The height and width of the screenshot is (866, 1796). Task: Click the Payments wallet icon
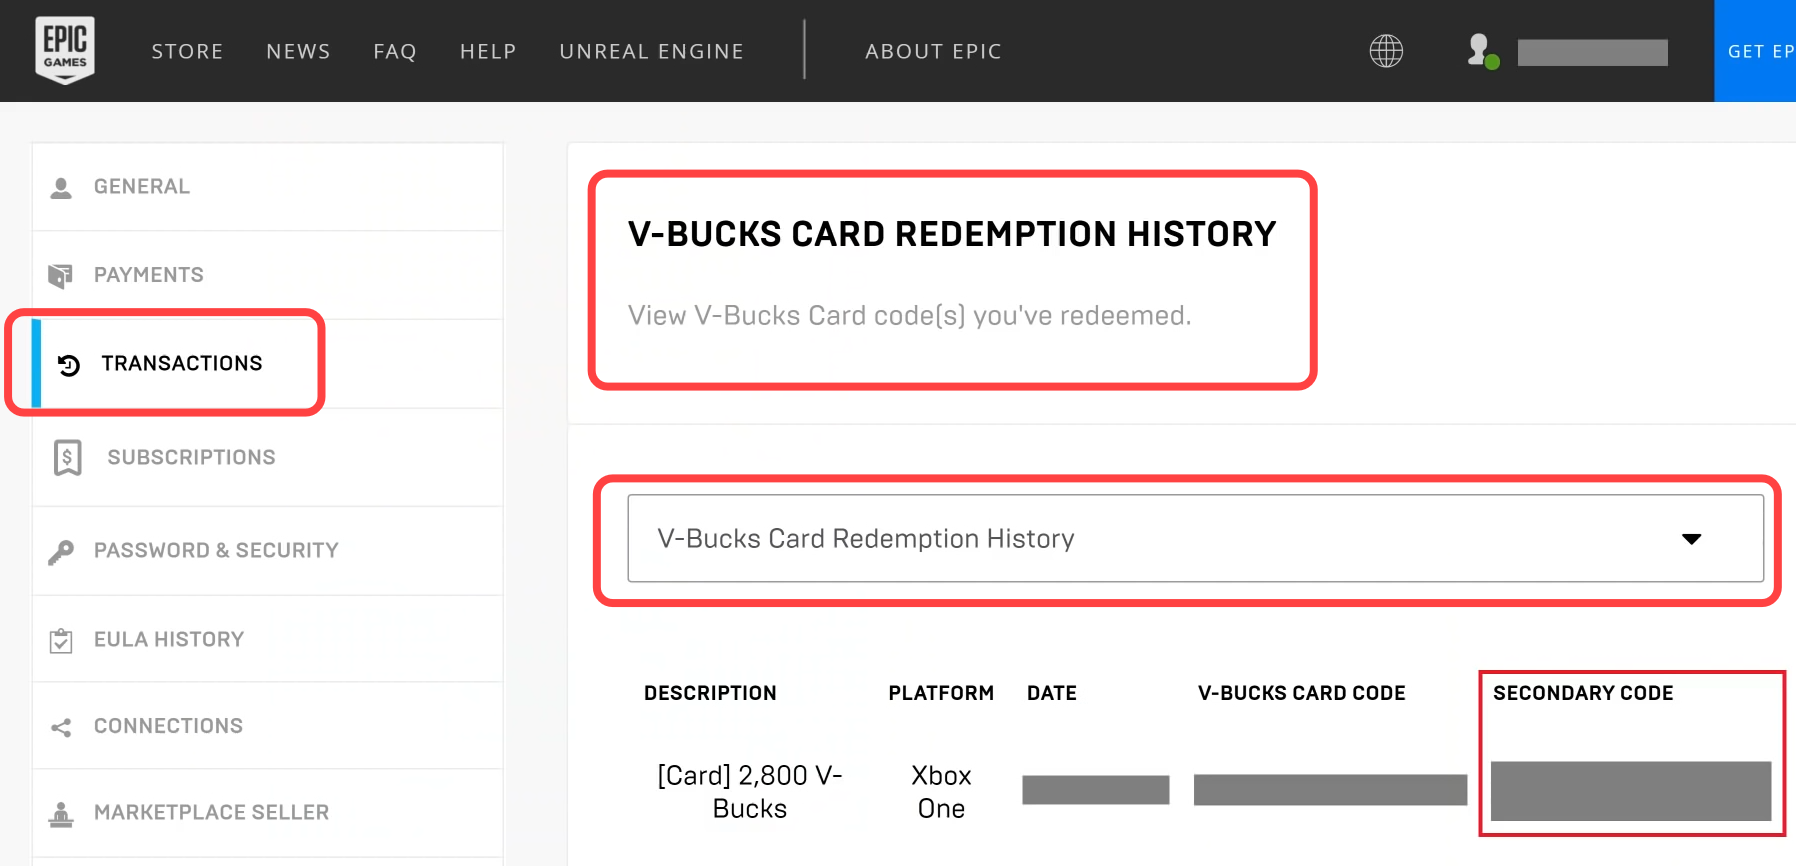60,276
